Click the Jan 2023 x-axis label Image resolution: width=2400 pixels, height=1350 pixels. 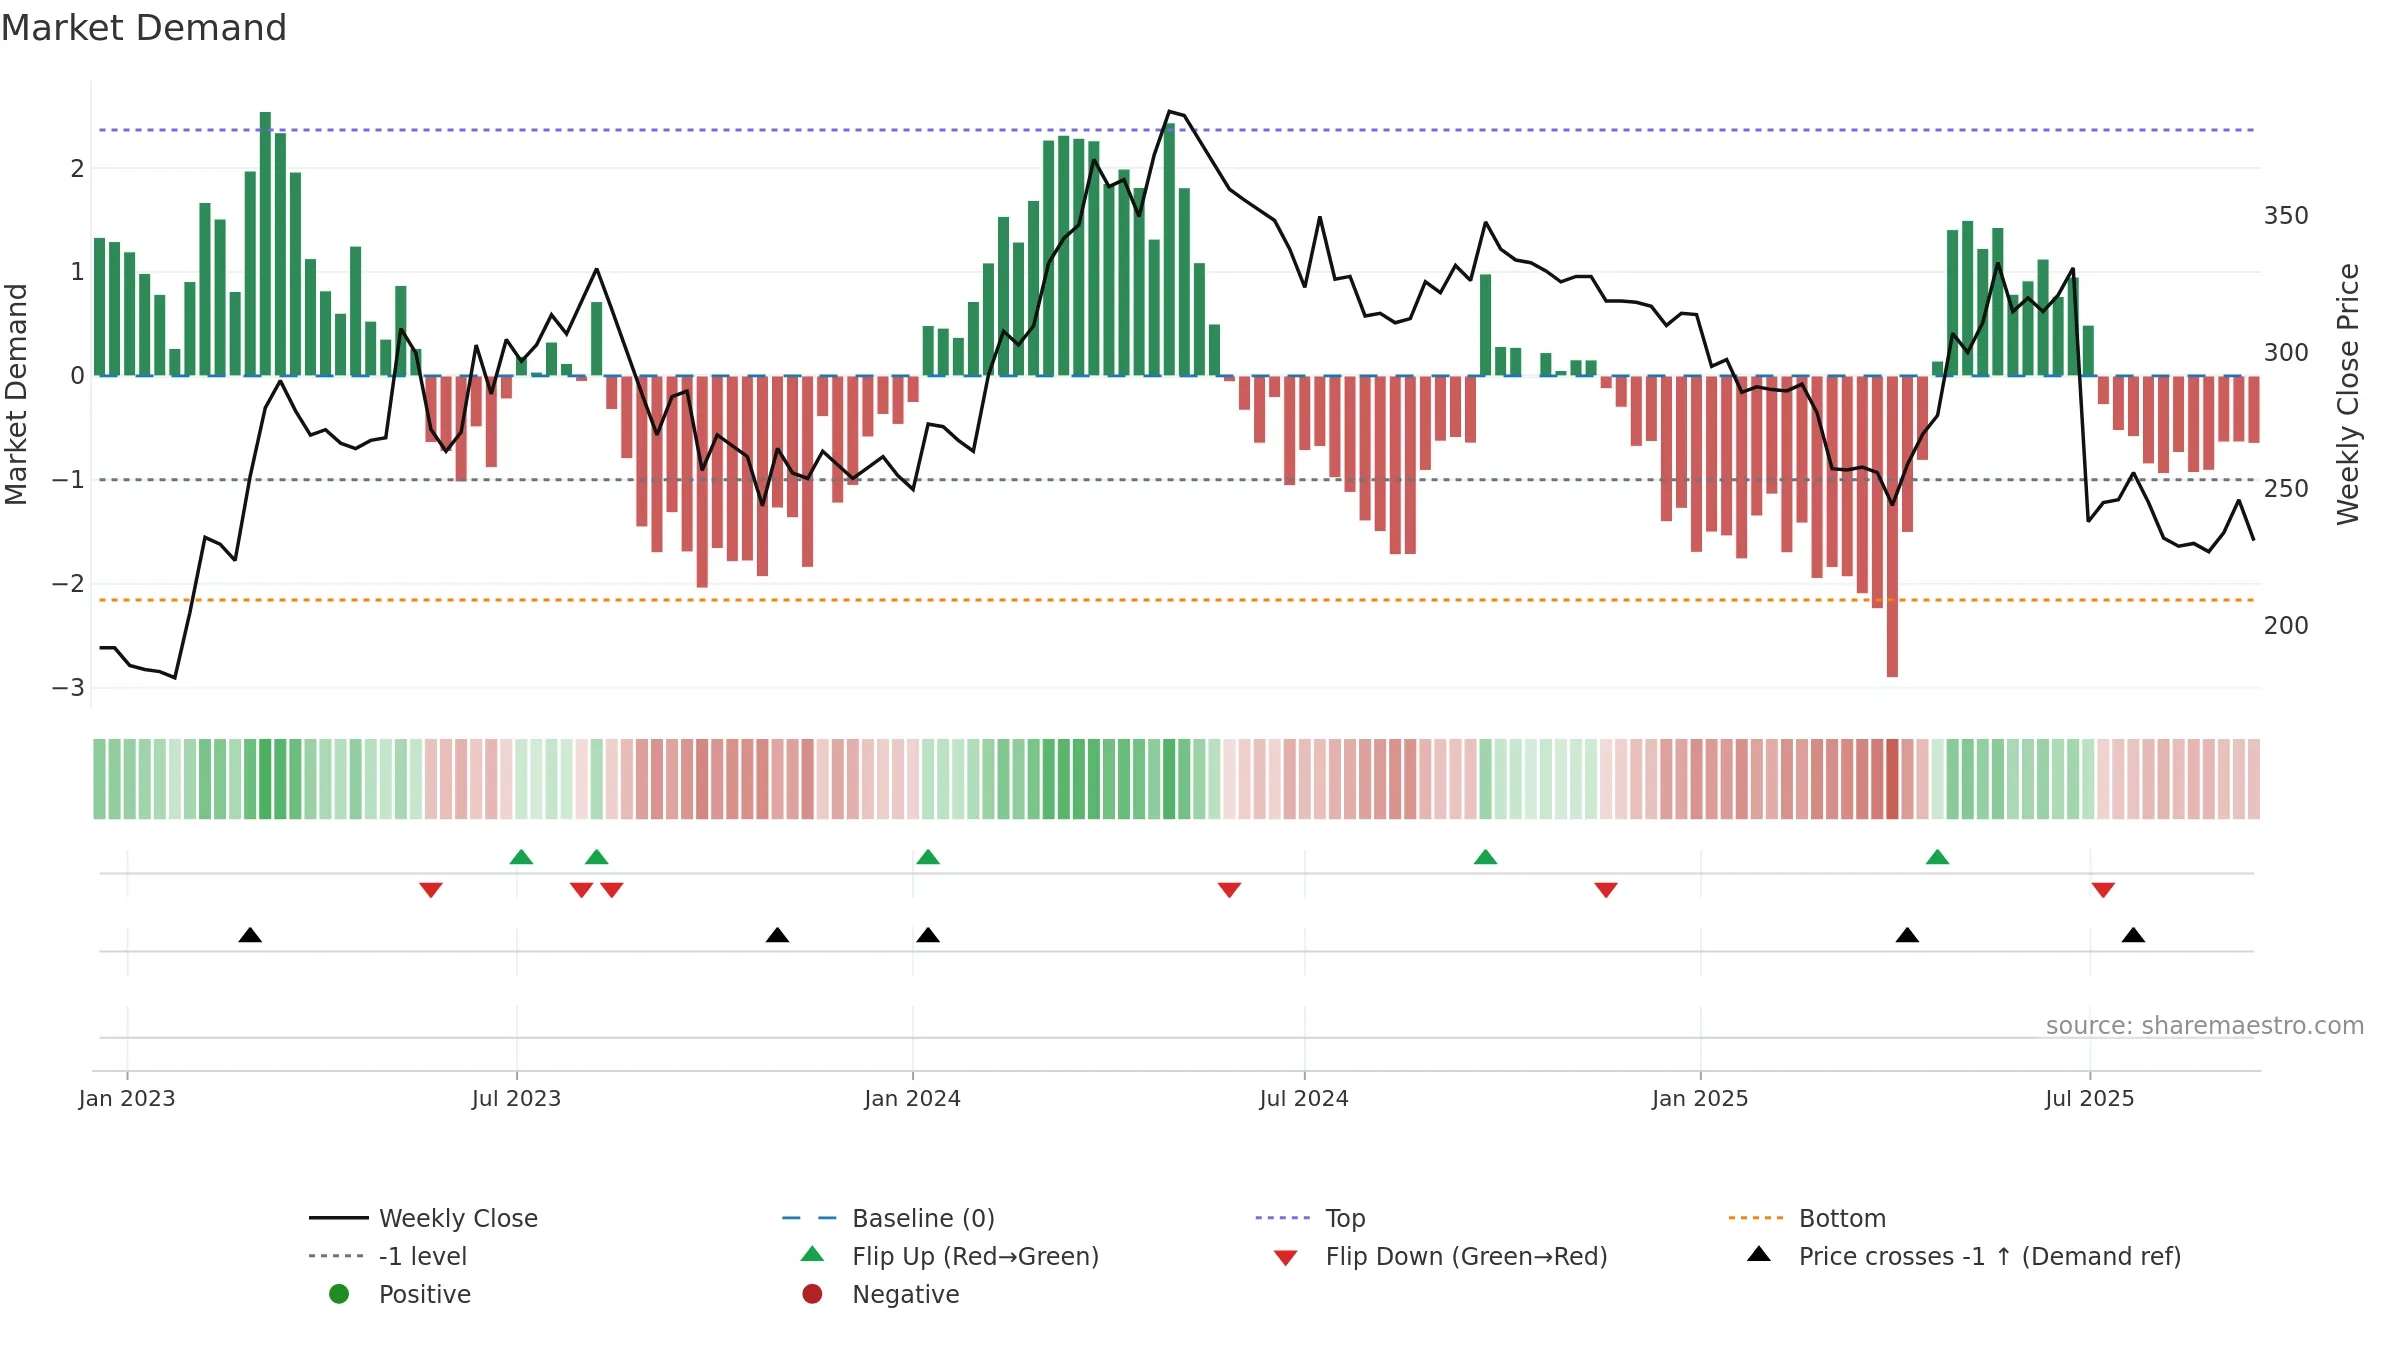[x=127, y=1098]
